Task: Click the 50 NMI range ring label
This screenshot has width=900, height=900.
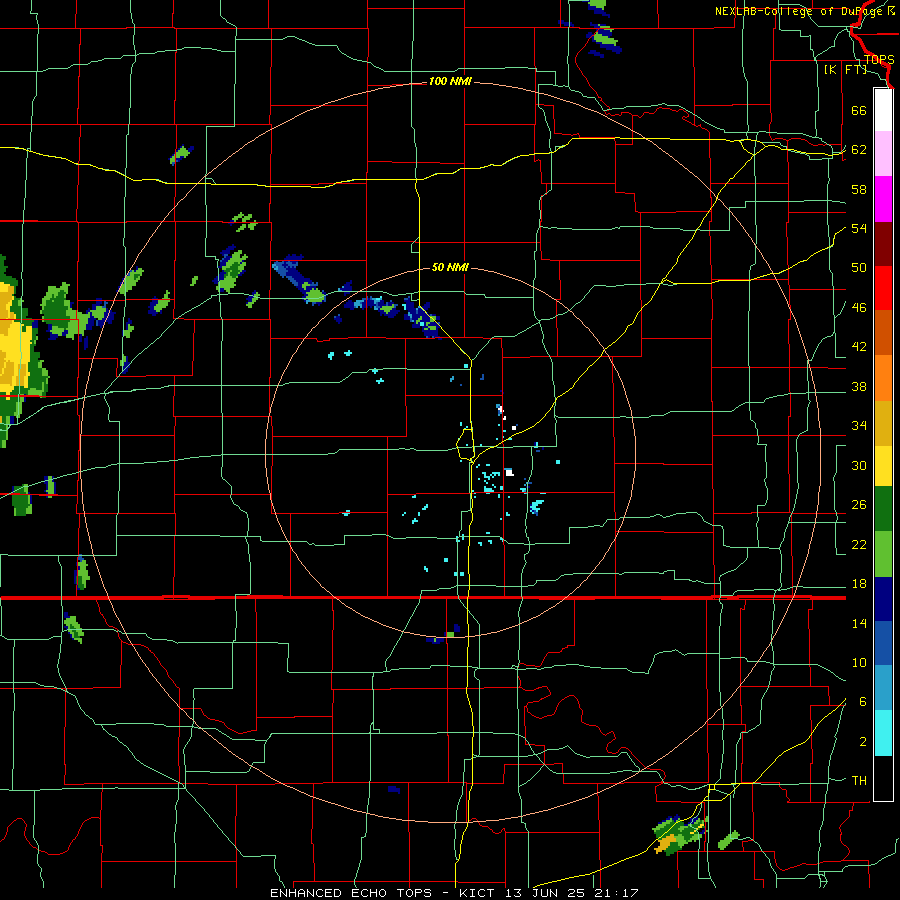Action: pyautogui.click(x=450, y=267)
